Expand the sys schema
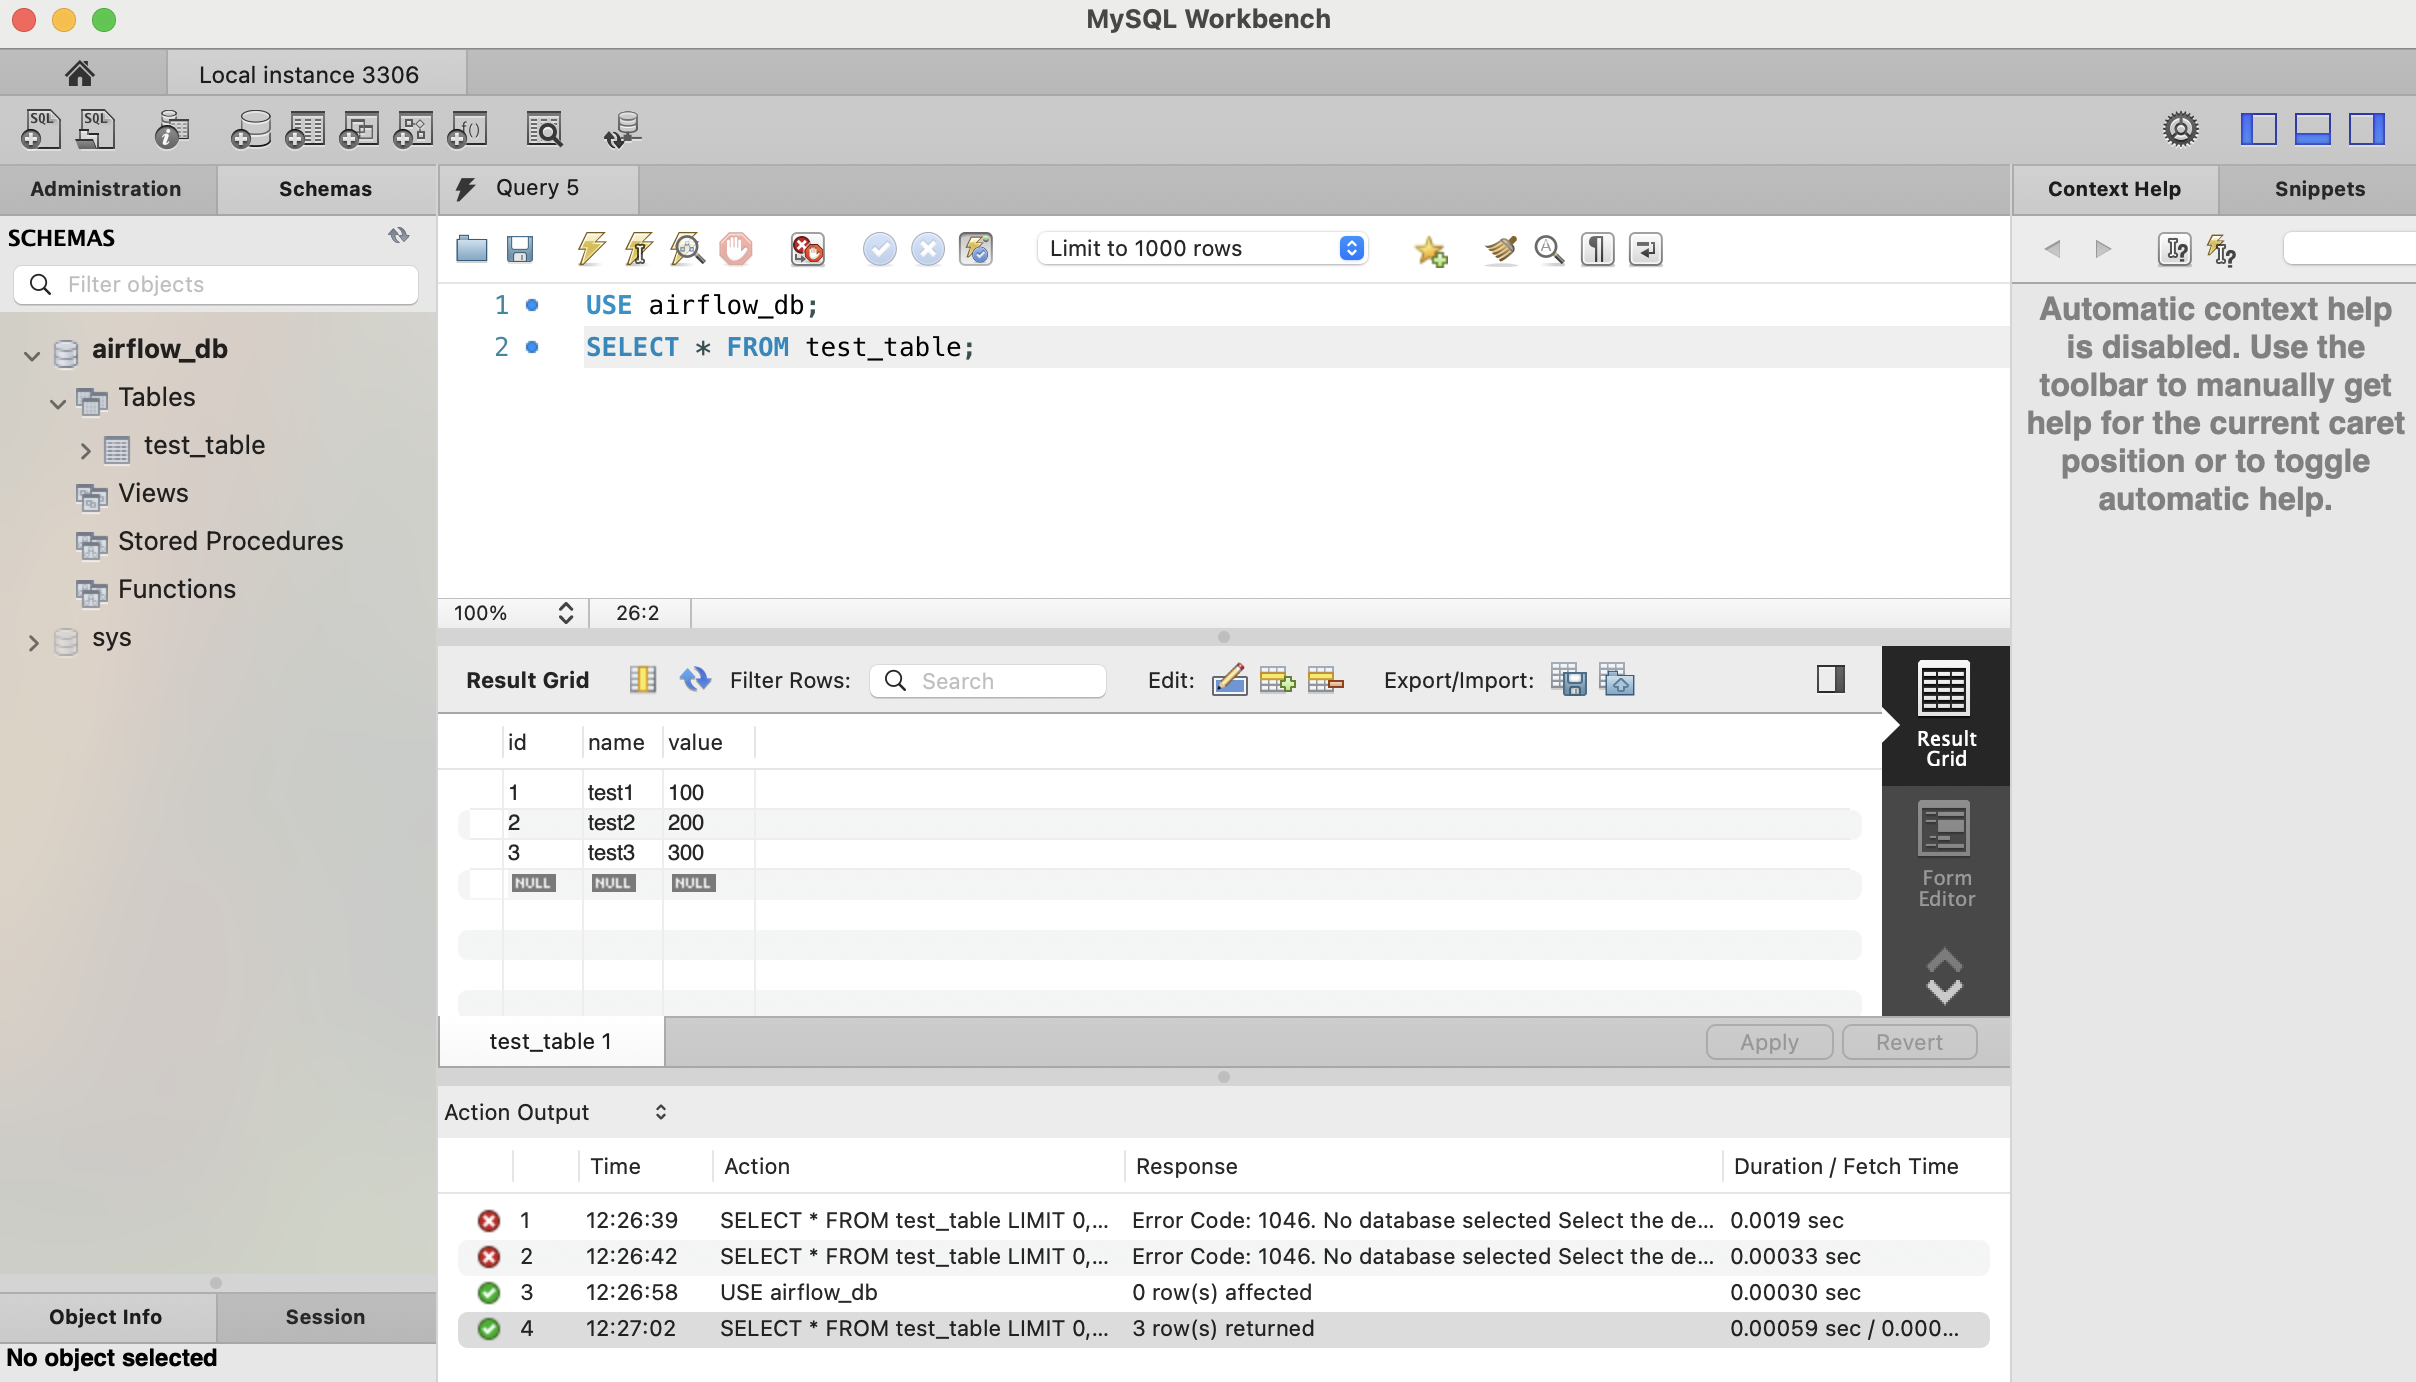 pos(33,643)
